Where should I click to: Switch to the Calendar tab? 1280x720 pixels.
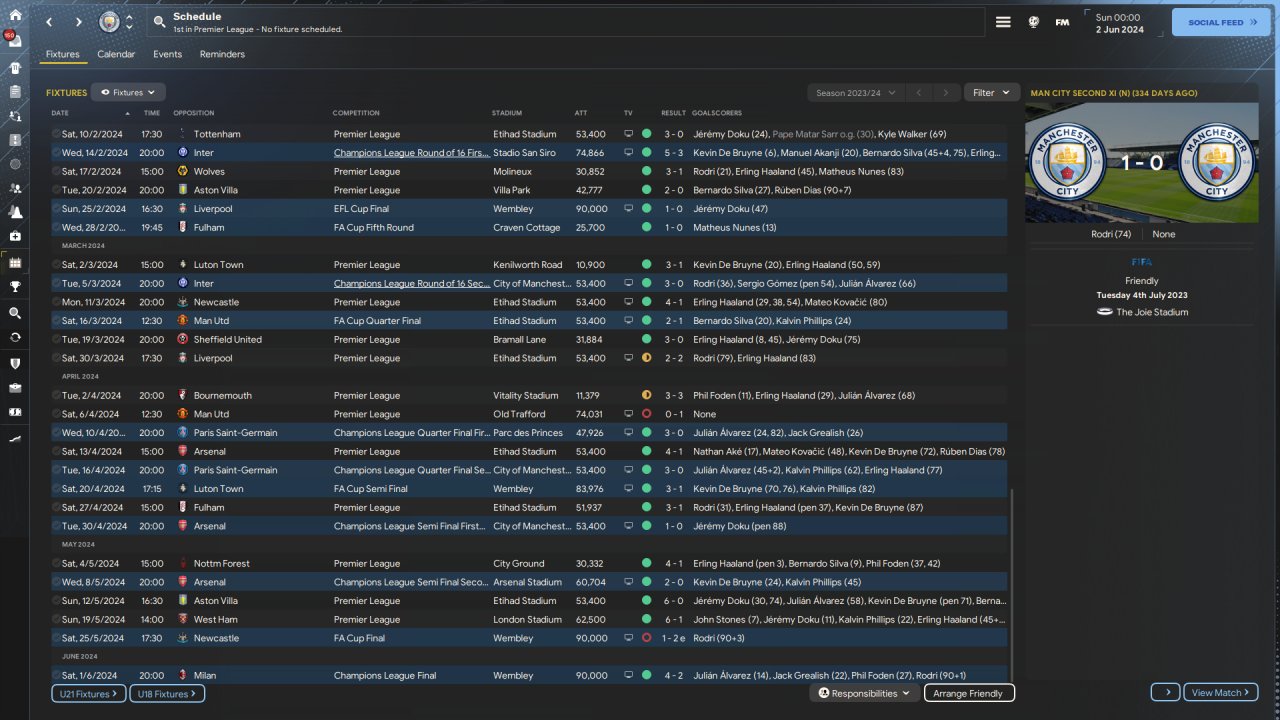[x=116, y=54]
